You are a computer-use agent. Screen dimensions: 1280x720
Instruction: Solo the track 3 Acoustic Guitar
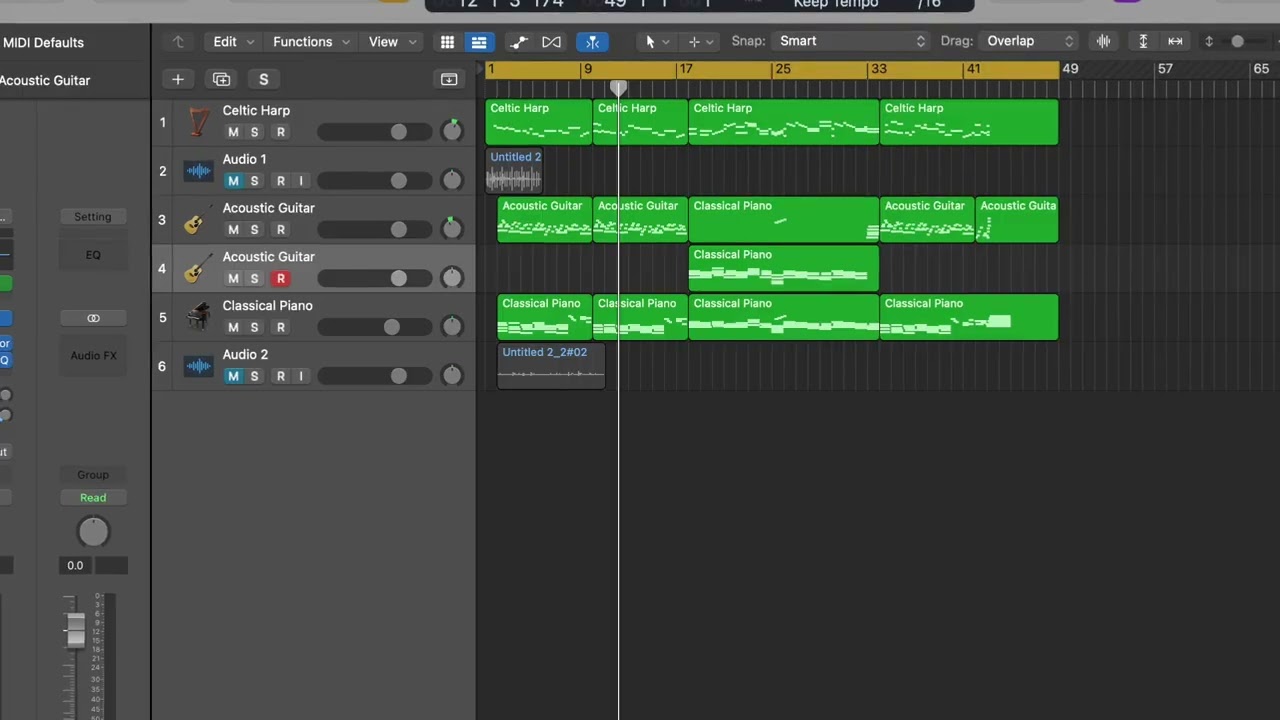tap(254, 230)
